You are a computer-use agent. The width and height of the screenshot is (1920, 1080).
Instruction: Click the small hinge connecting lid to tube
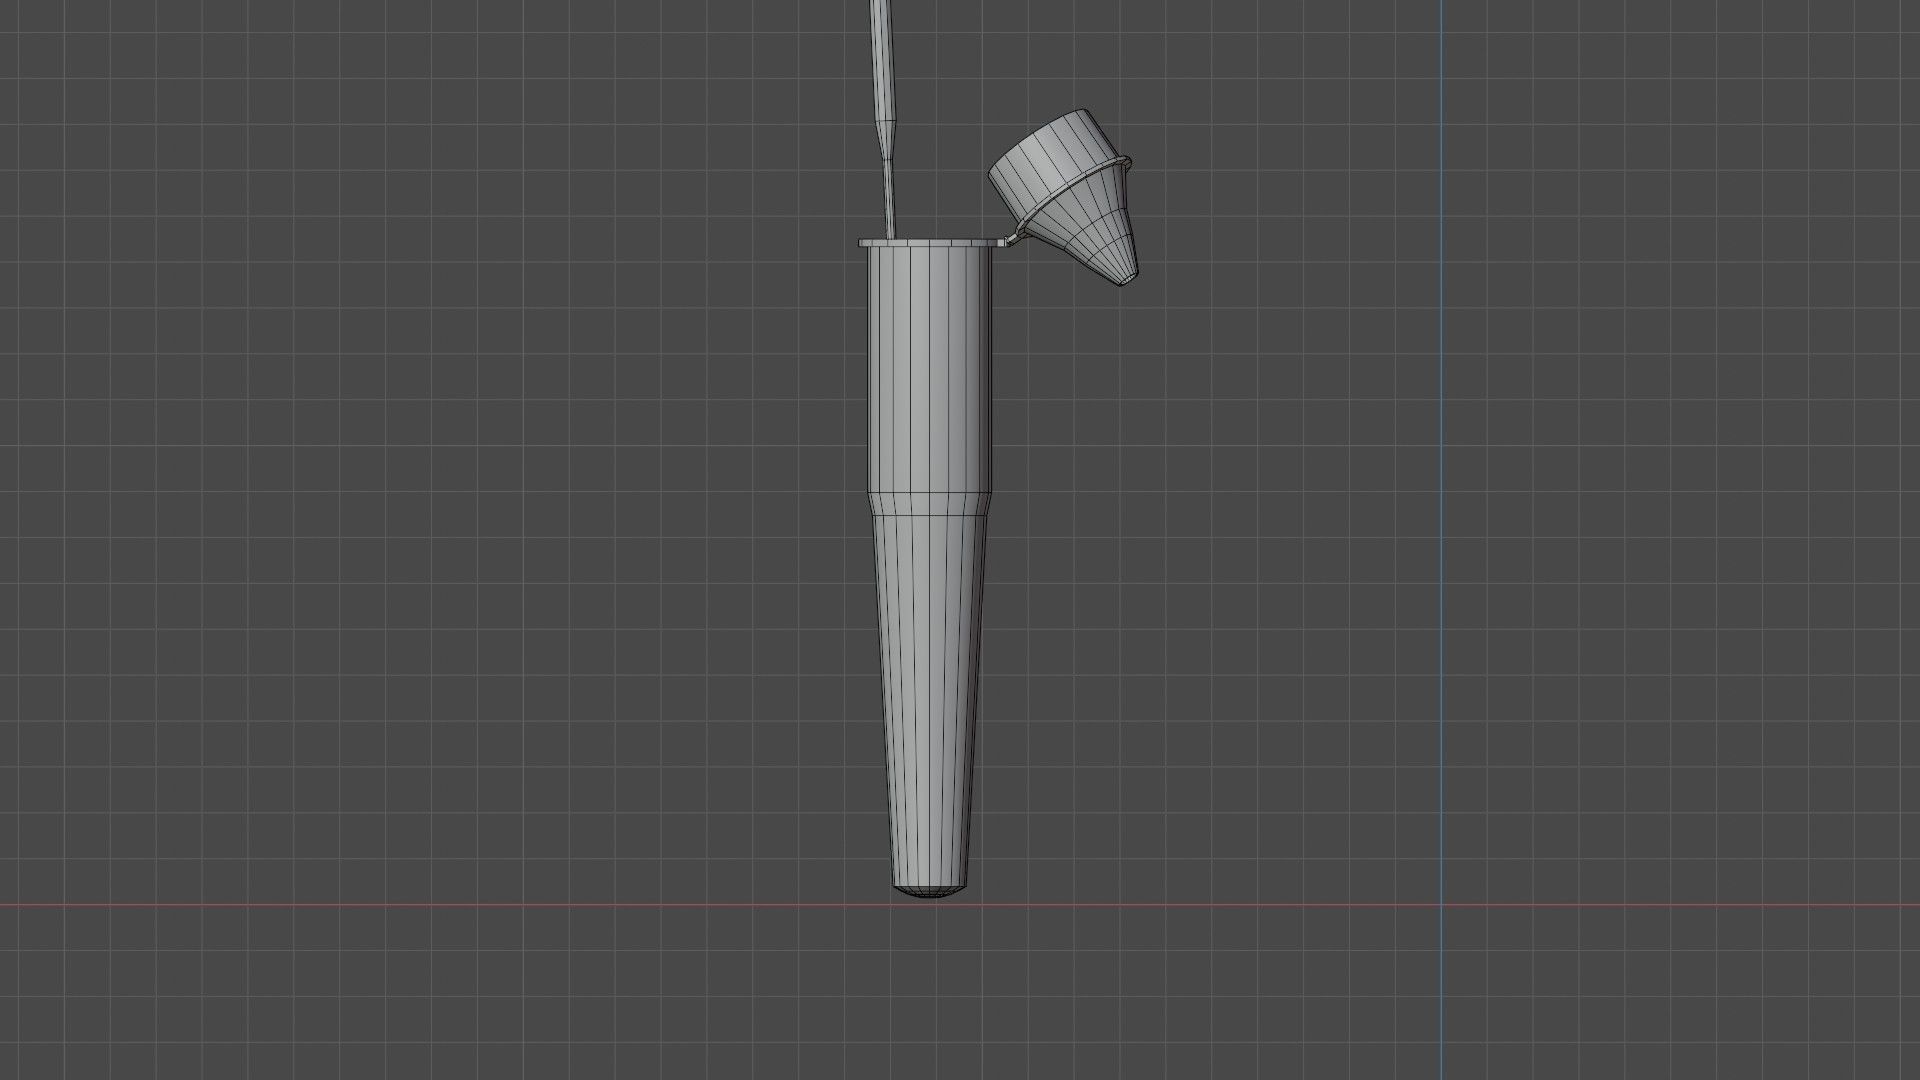[1013, 237]
